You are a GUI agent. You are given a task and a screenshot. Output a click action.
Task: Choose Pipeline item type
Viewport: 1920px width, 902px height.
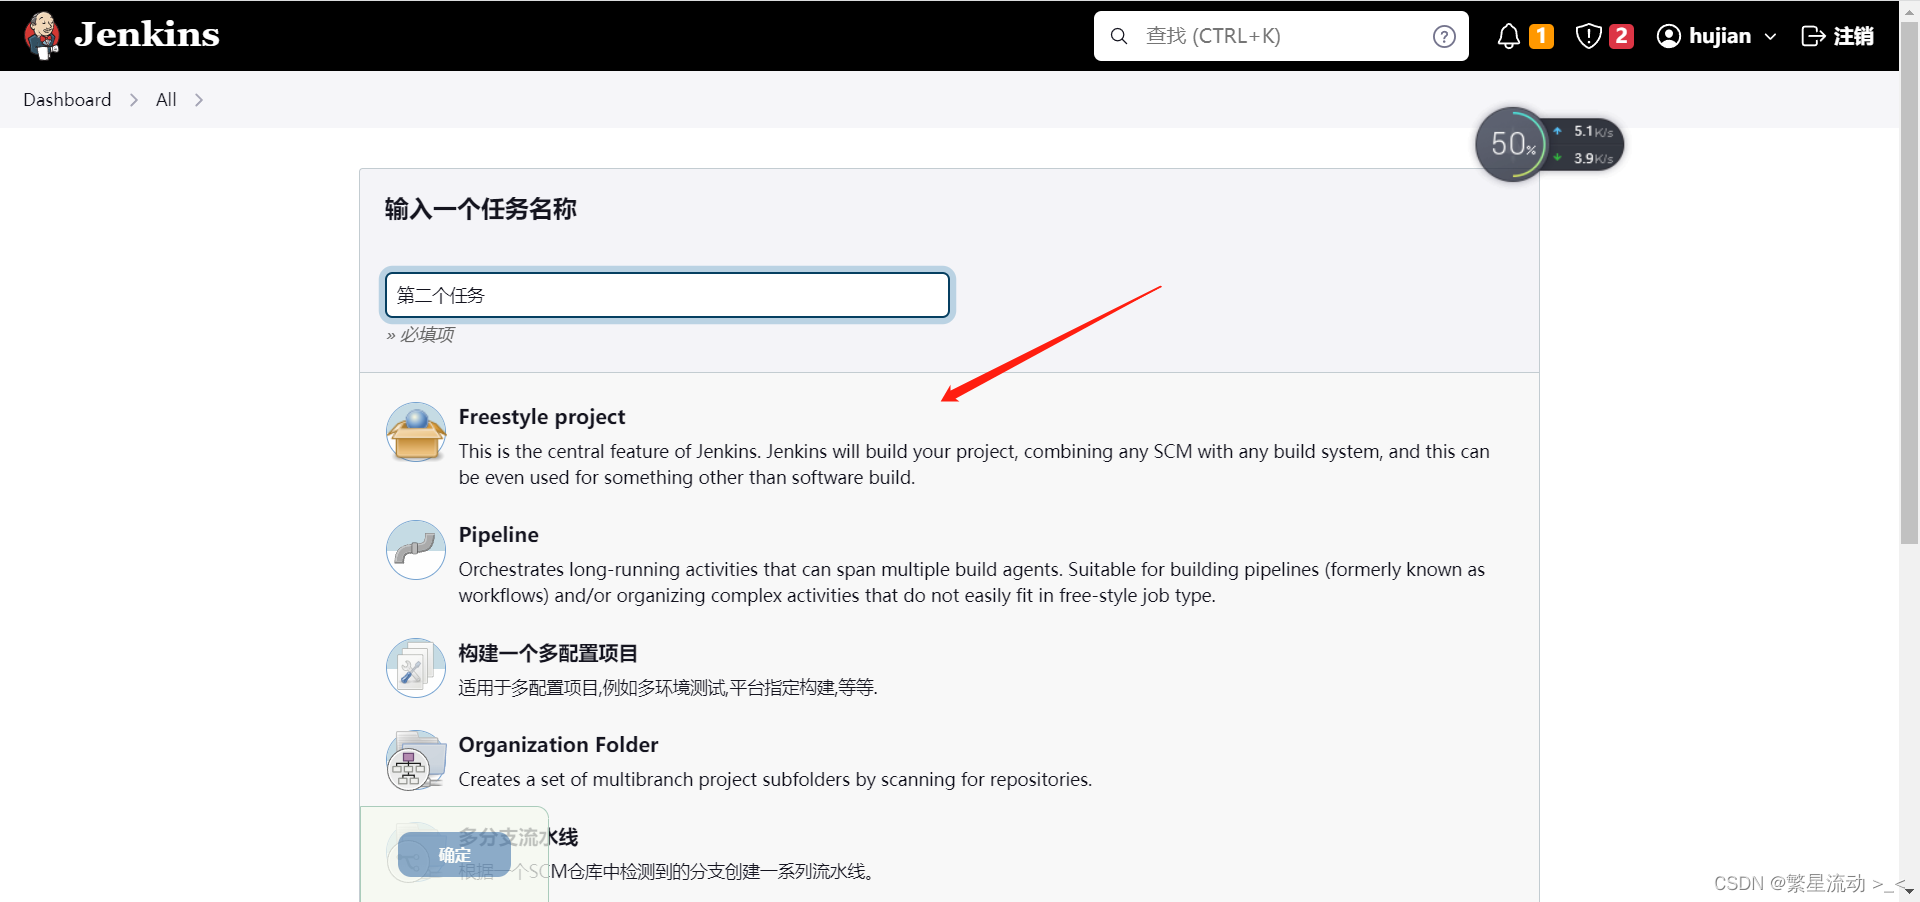pos(499,535)
